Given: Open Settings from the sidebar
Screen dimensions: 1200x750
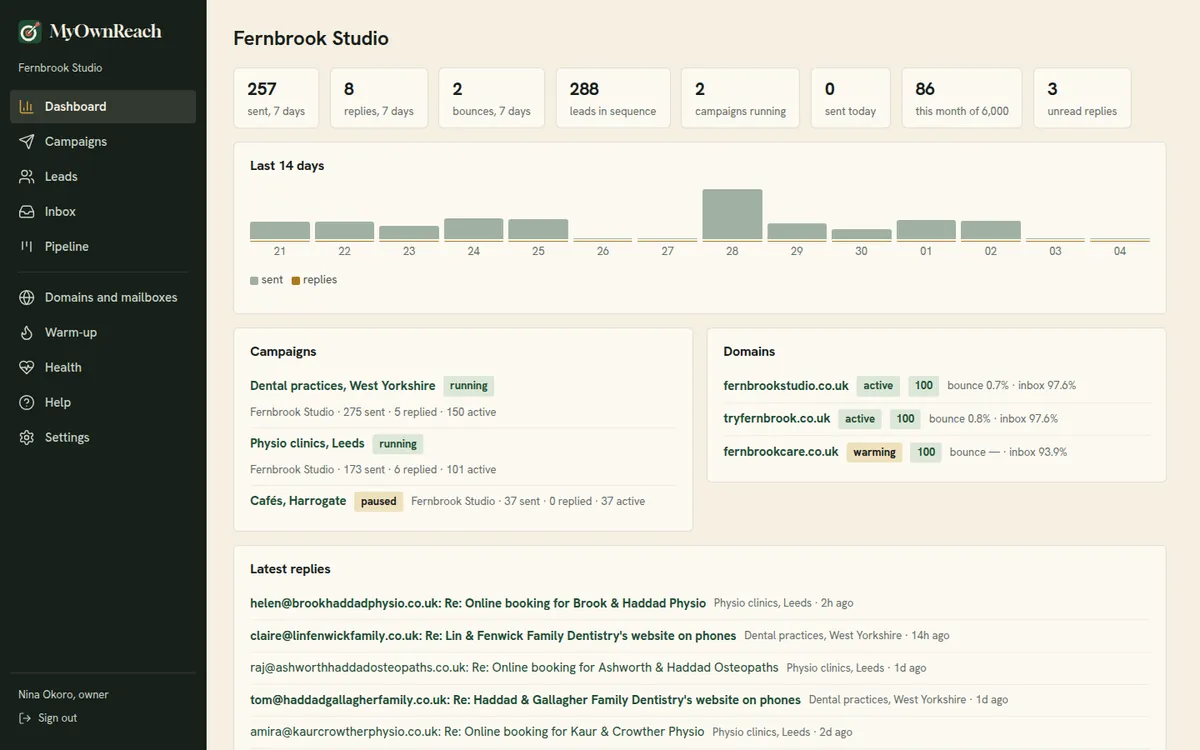Looking at the screenshot, I should (103, 437).
